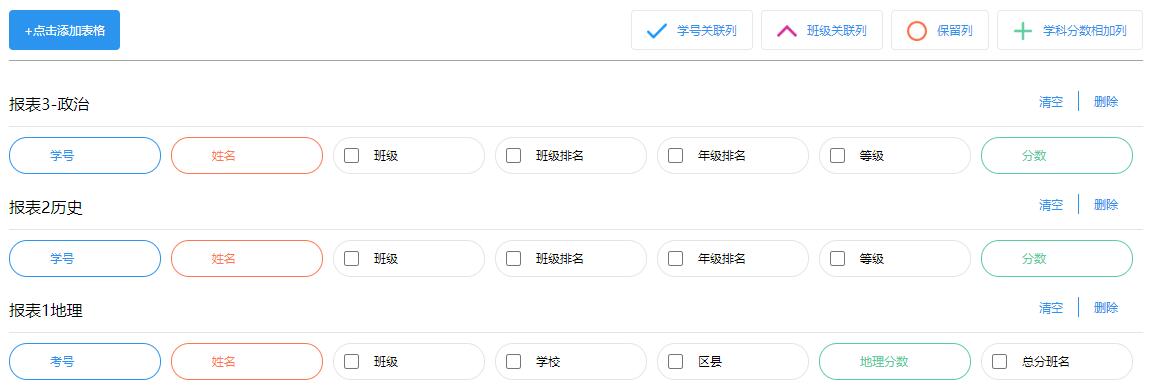Check 班级 checkbox in 报表3-政治

point(352,156)
